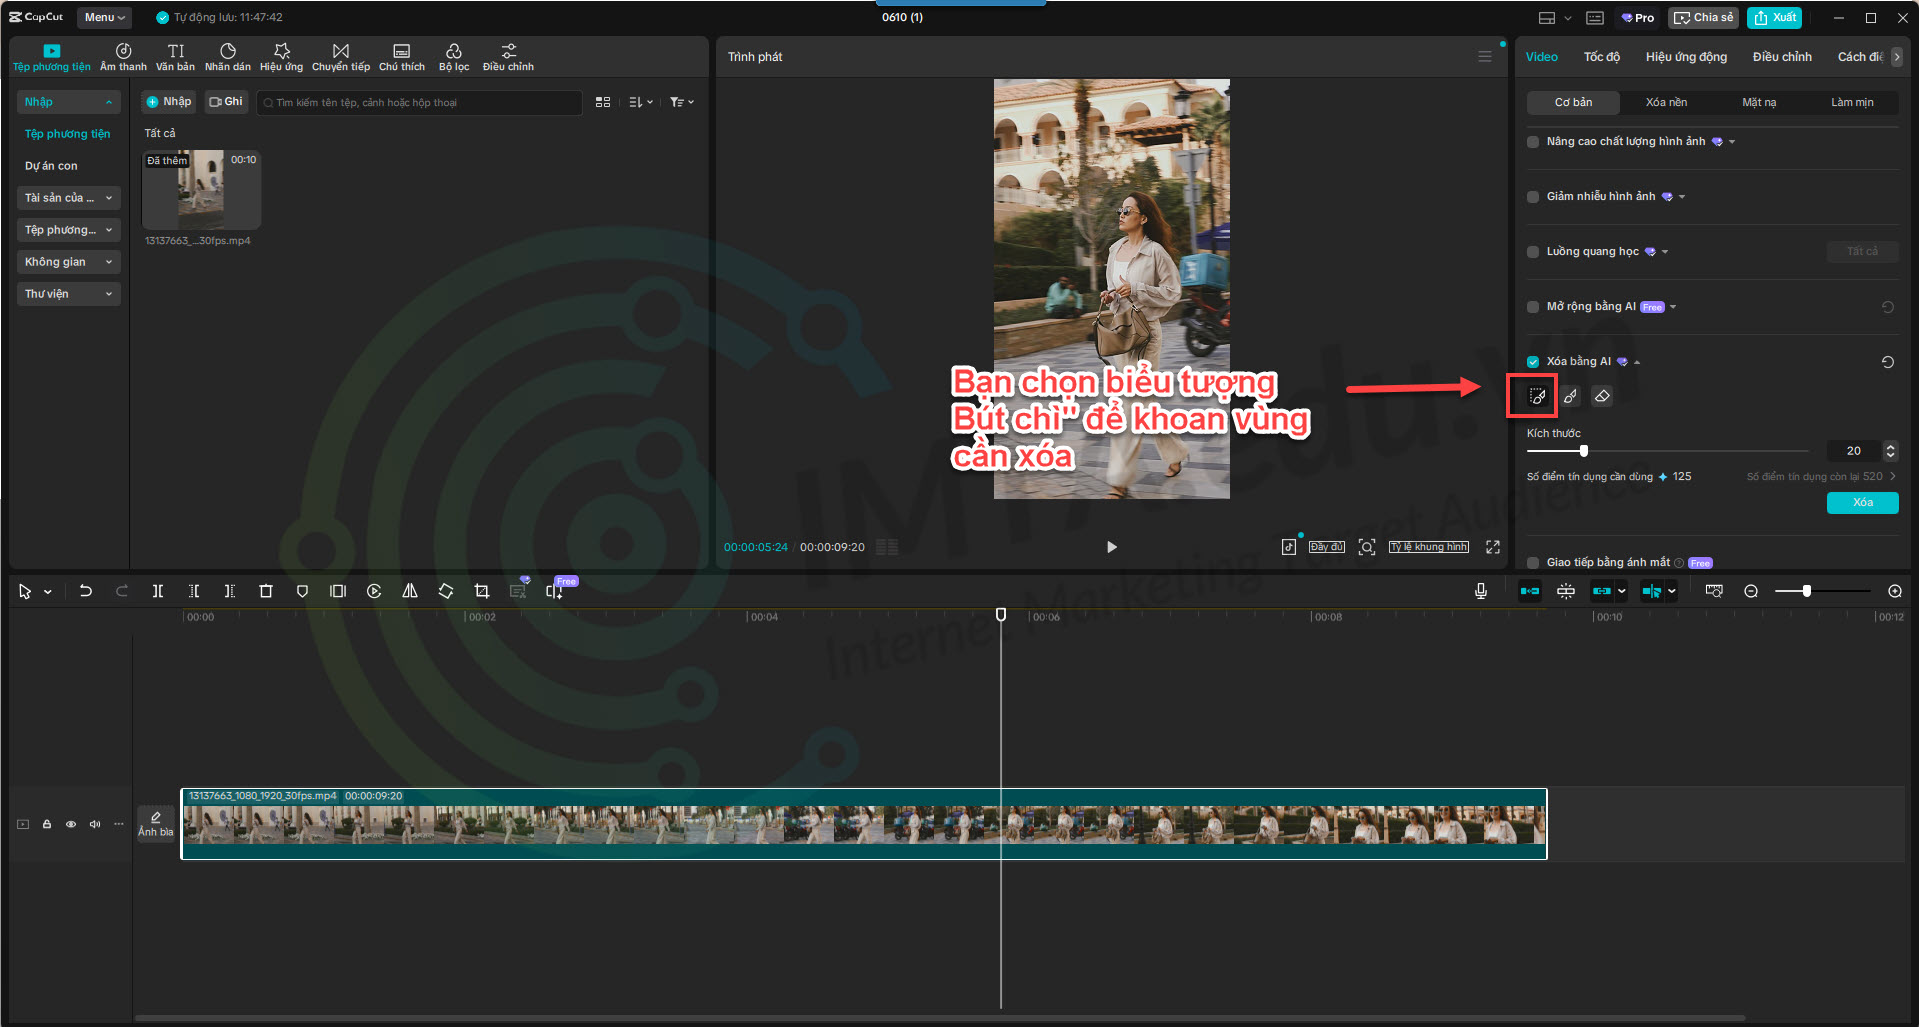Screen dimensions: 1919x1027
Task: Uncheck the Xóa bằng AI checkbox
Action: (1533, 362)
